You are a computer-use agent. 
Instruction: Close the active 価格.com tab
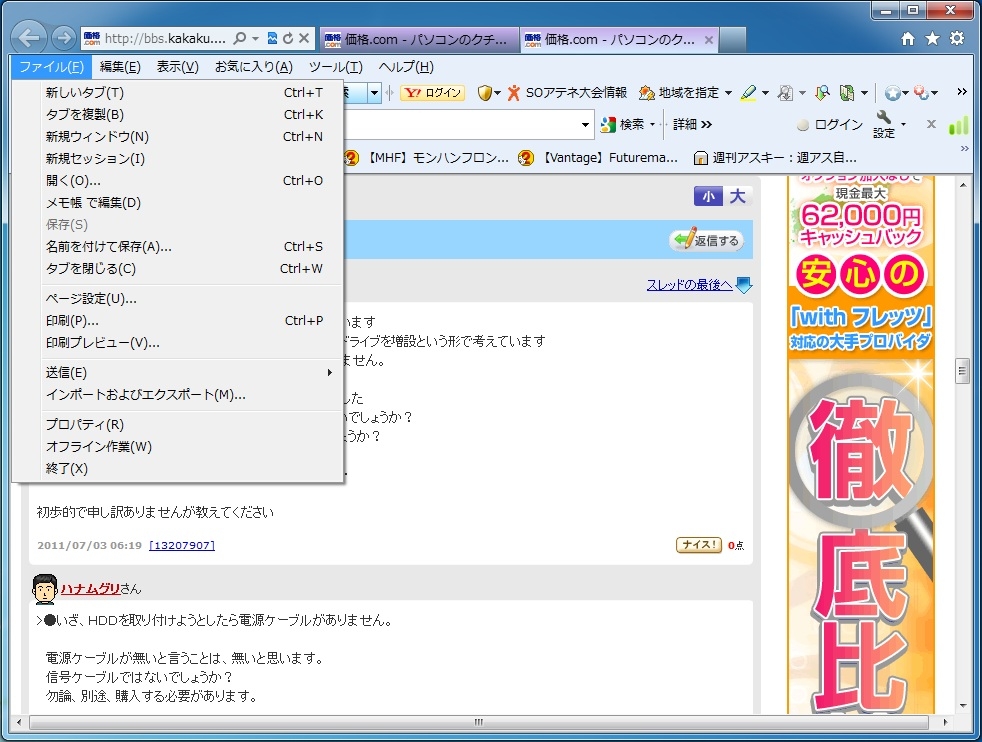[709, 40]
